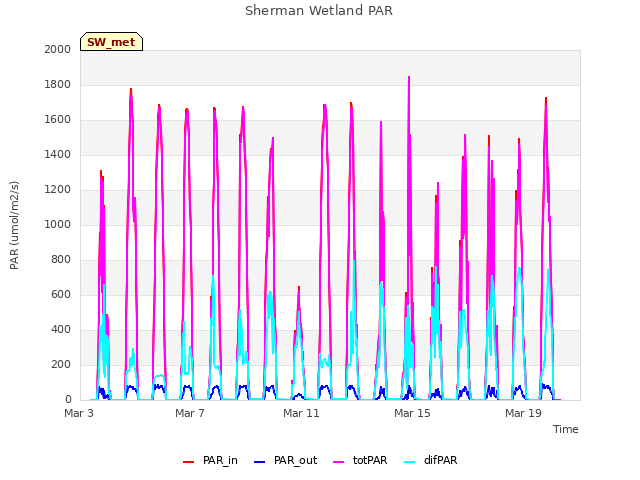
Task: Click the Time x-axis label
Action: coord(566,429)
